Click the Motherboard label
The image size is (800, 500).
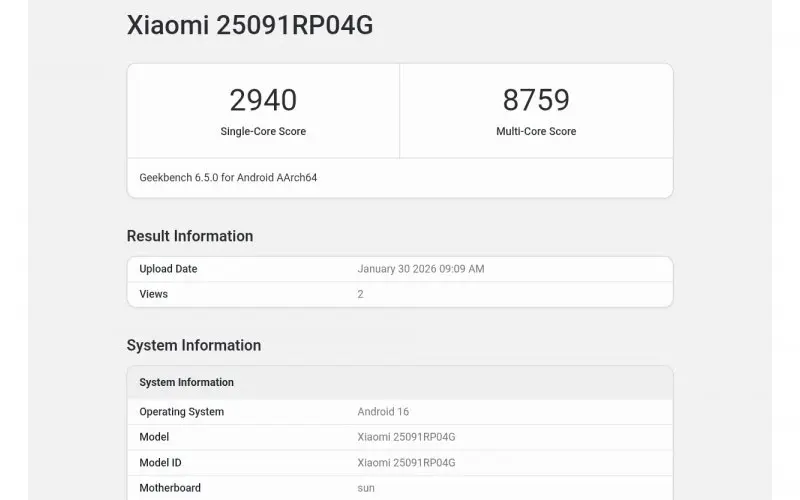170,488
